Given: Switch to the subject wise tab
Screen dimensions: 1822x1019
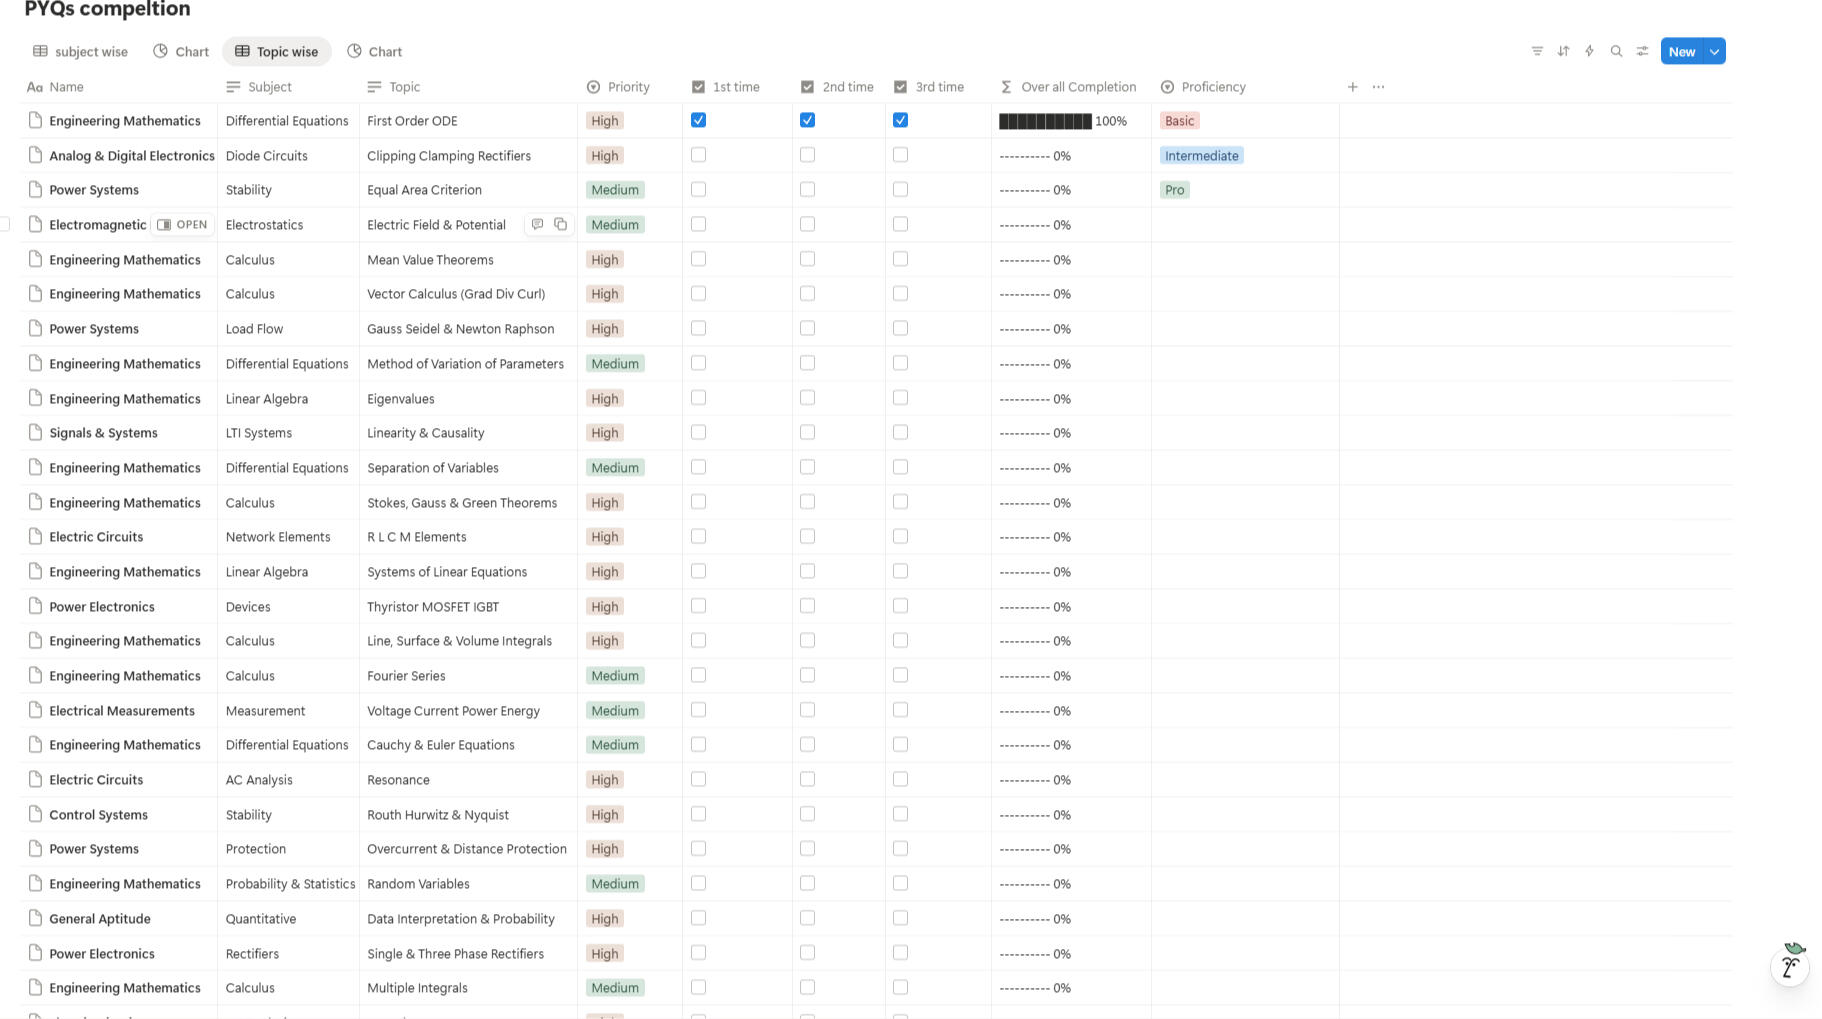Looking at the screenshot, I should (x=80, y=51).
